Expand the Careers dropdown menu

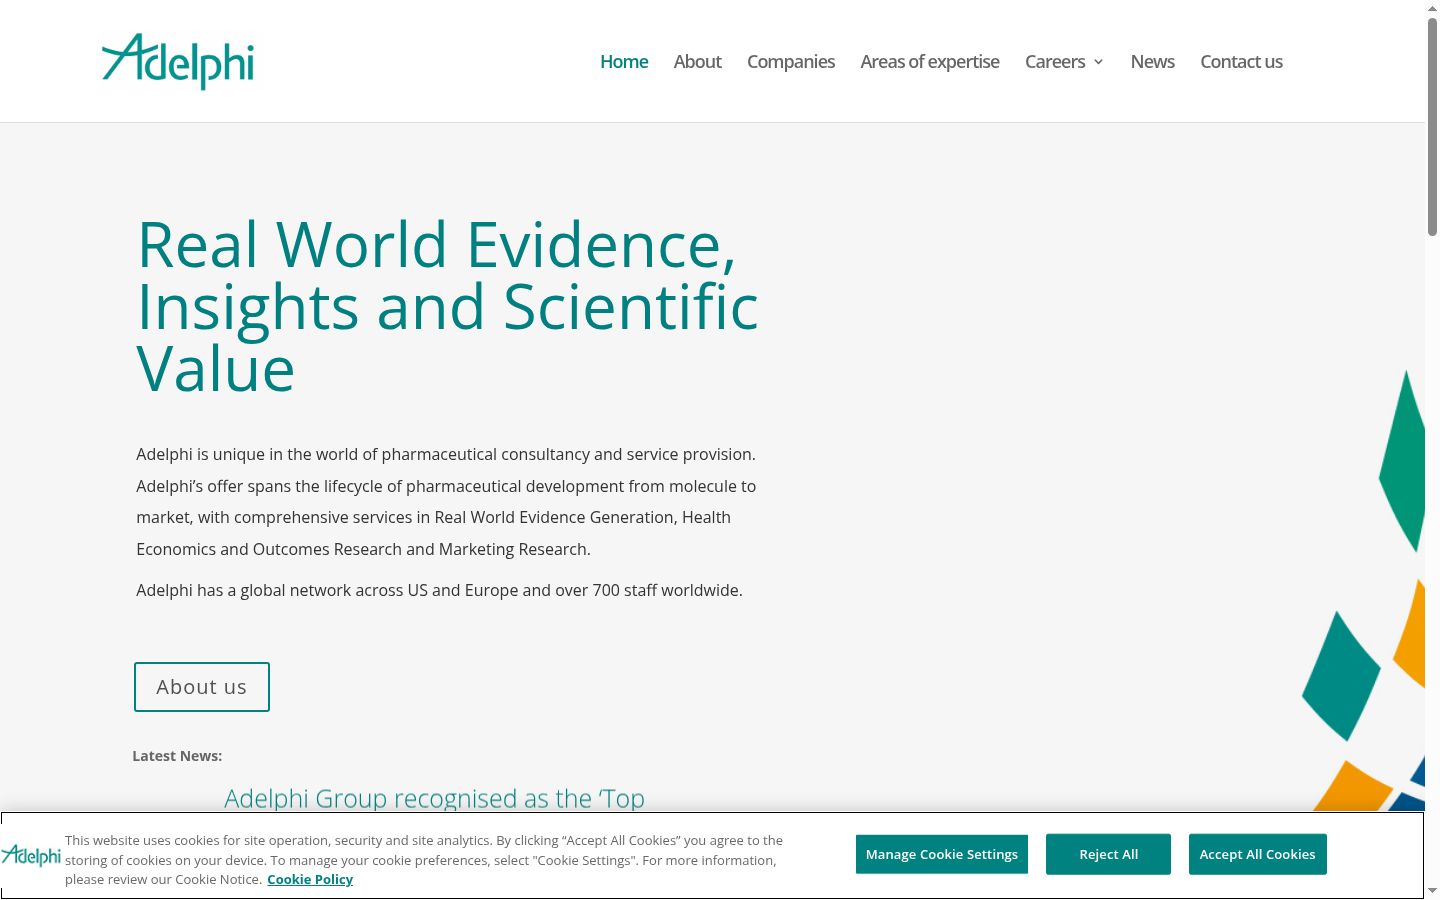point(1064,61)
